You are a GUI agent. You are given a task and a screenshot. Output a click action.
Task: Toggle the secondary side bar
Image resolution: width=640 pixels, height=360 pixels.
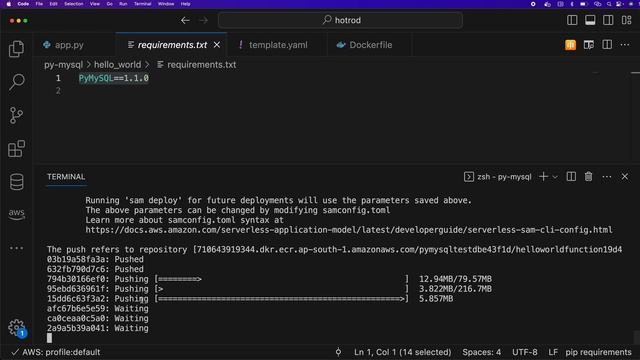pos(608,20)
